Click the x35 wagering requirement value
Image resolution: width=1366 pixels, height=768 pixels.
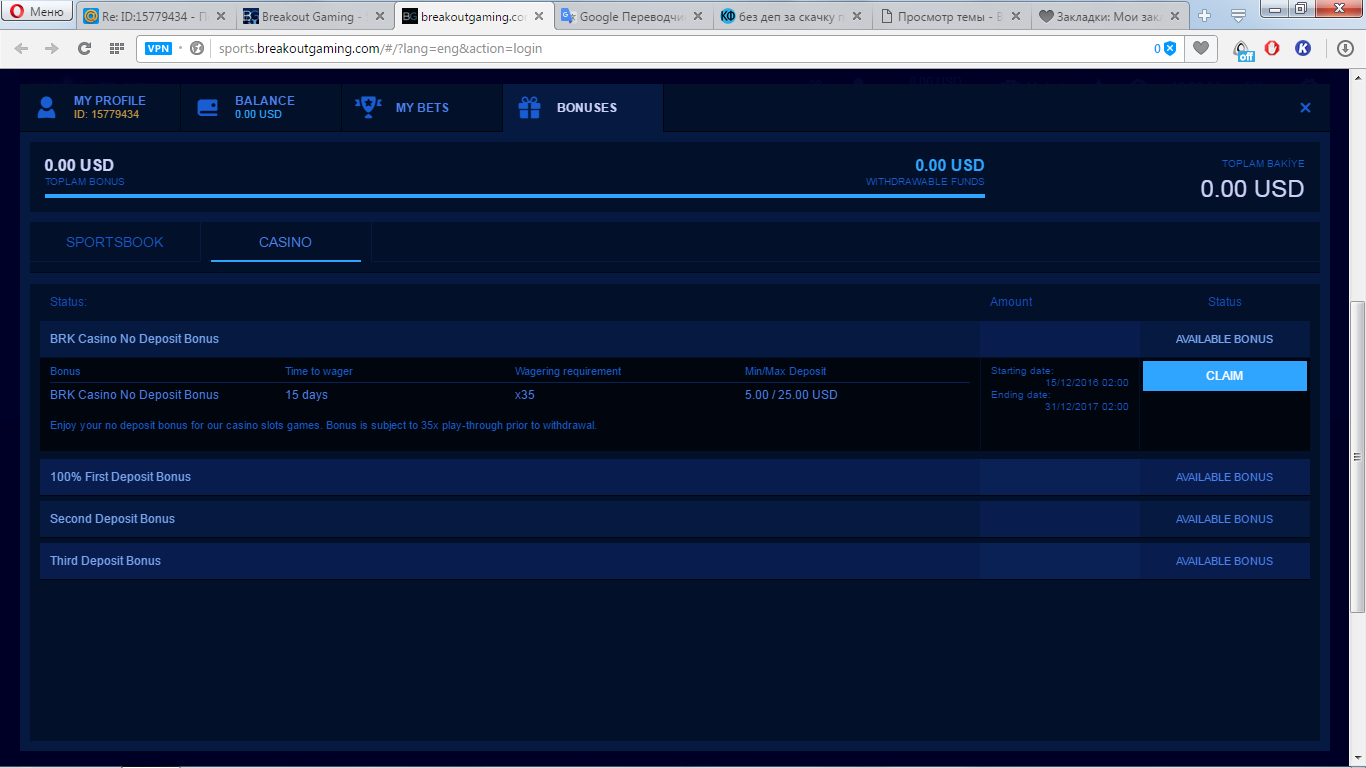point(525,395)
